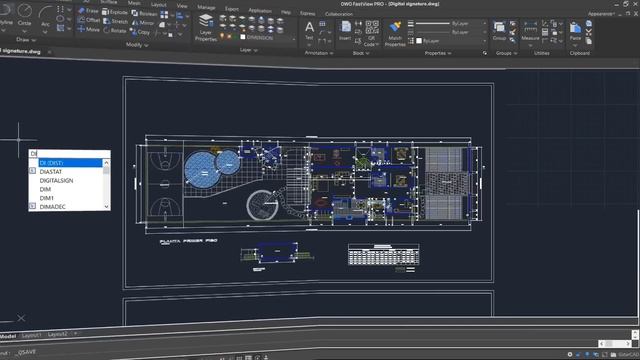Switch to the Layout2 tab

(x=58, y=334)
